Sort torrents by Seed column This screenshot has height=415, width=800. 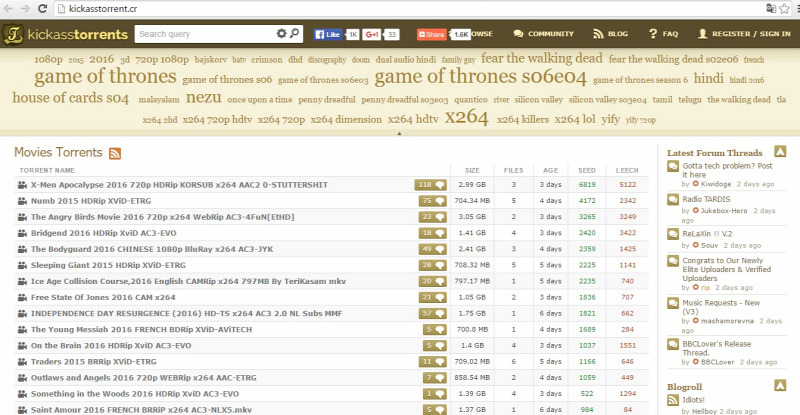click(587, 170)
